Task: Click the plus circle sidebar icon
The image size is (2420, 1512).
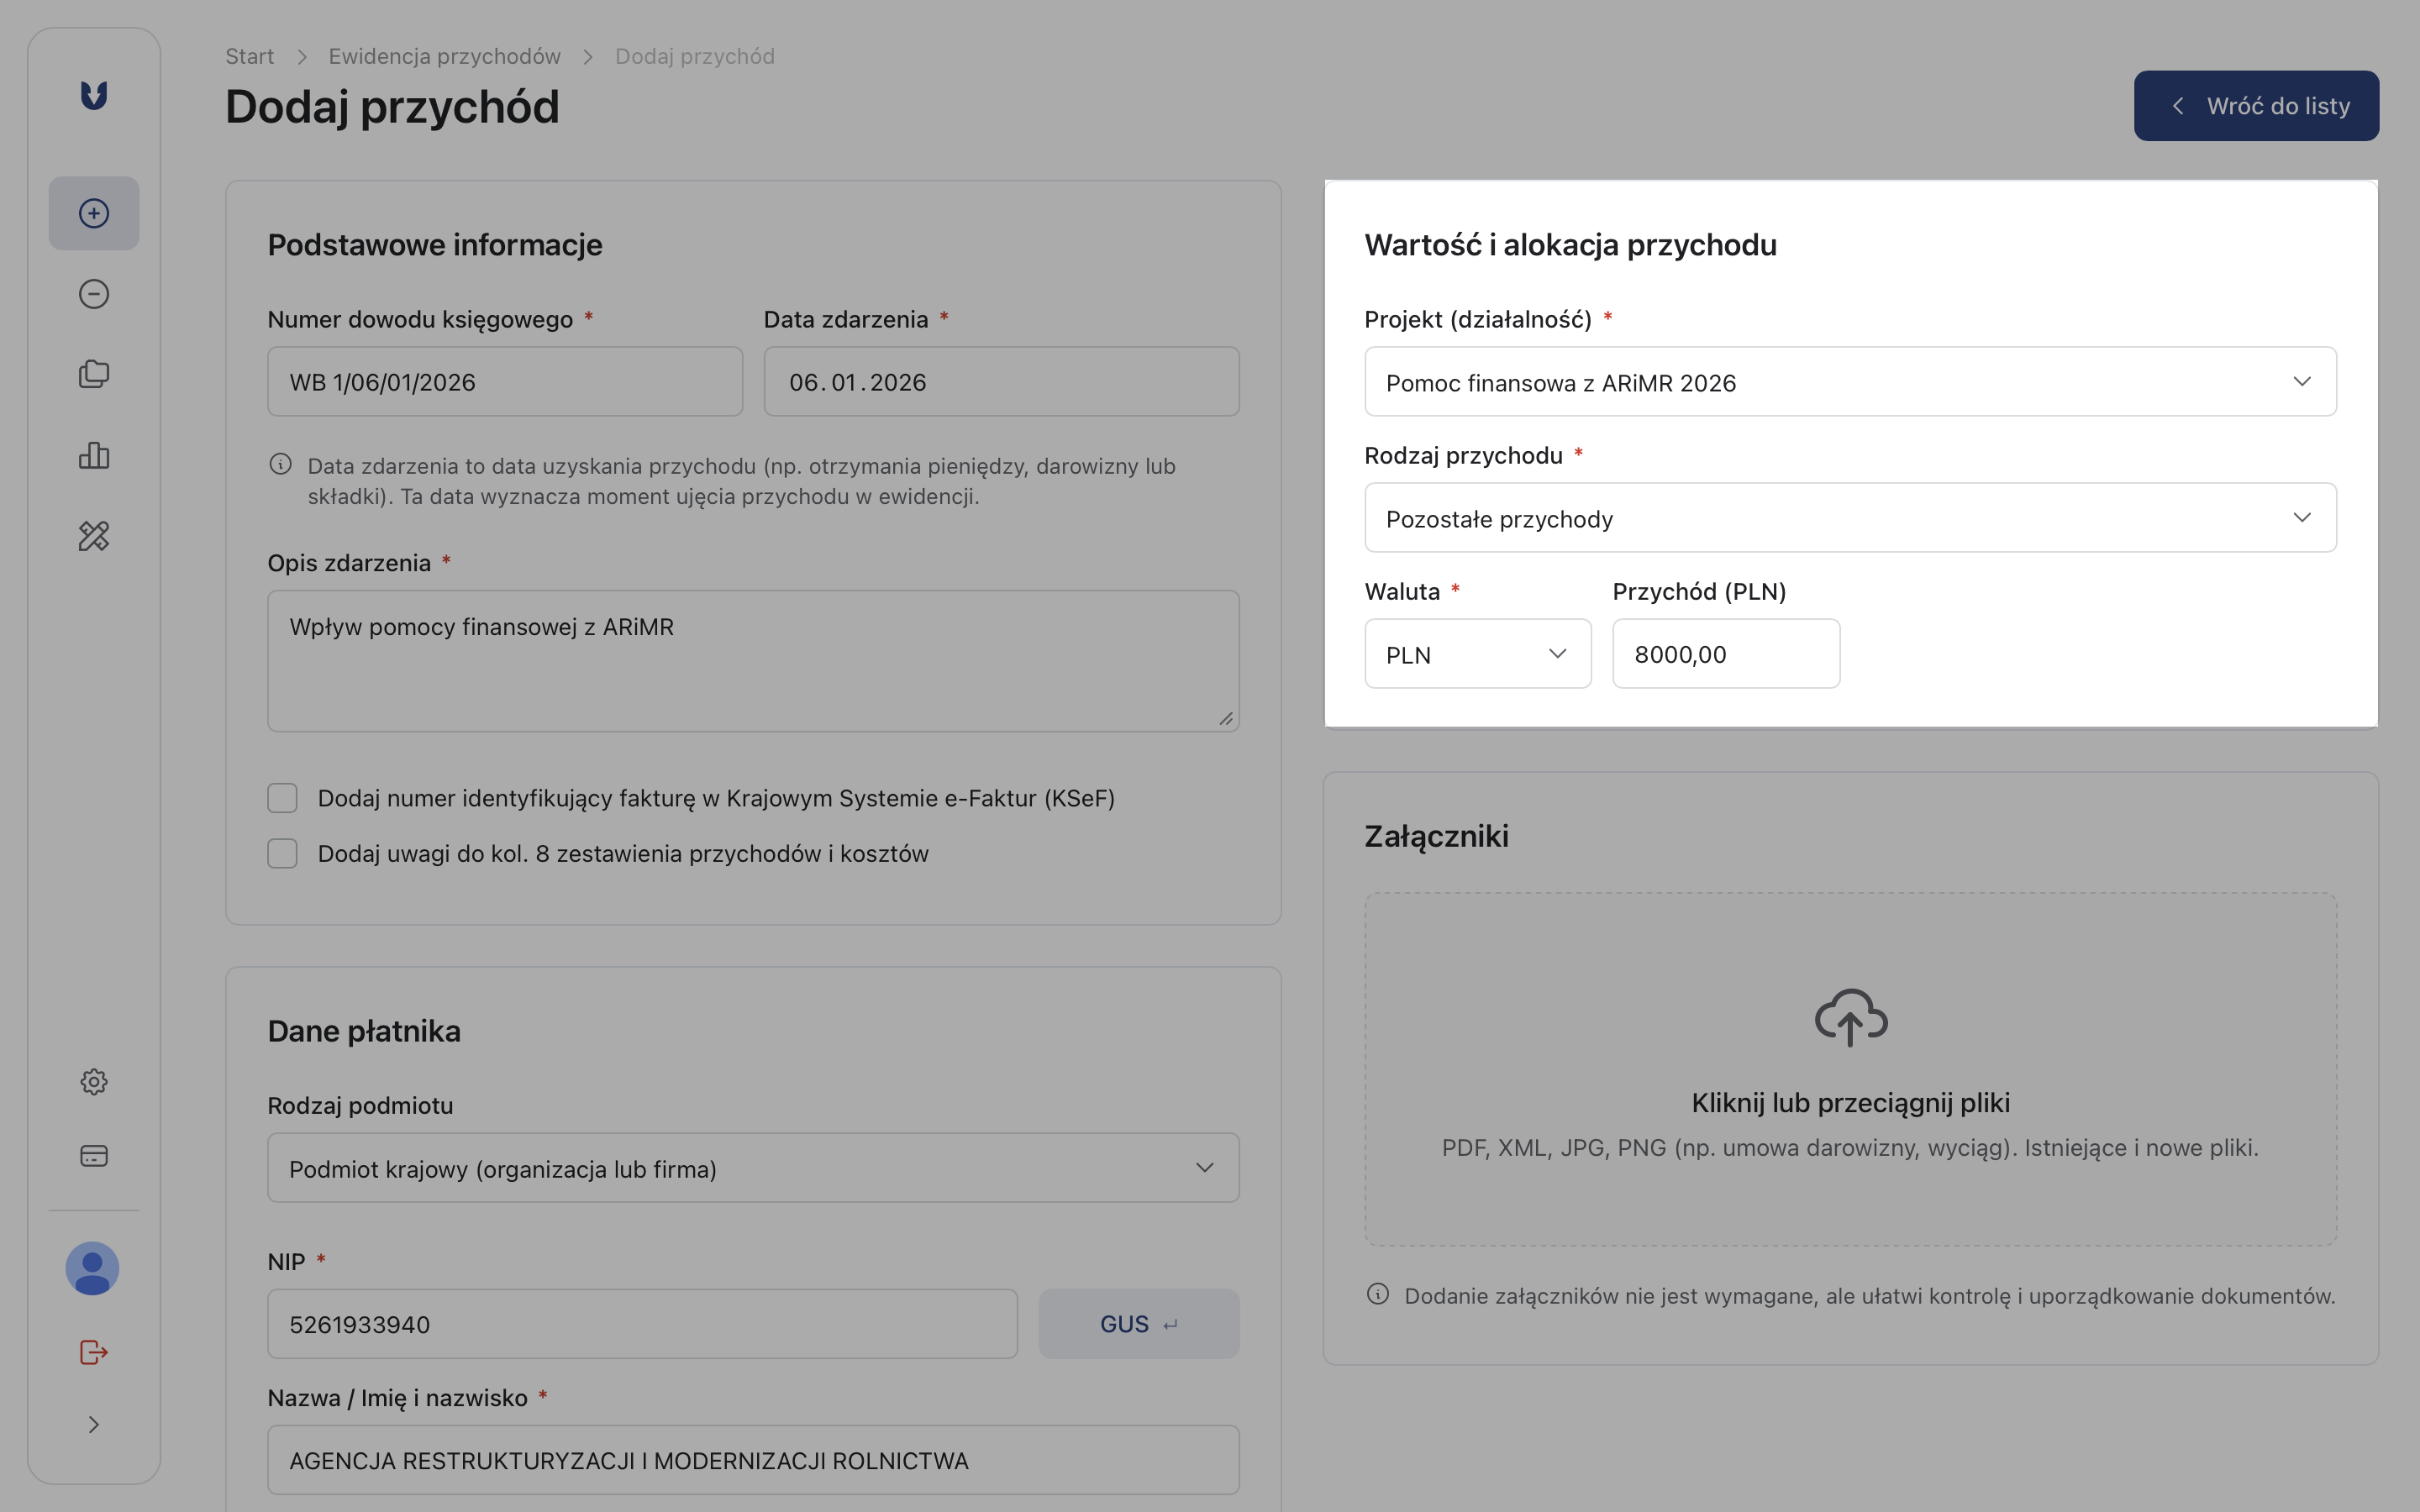Action: pos(94,213)
